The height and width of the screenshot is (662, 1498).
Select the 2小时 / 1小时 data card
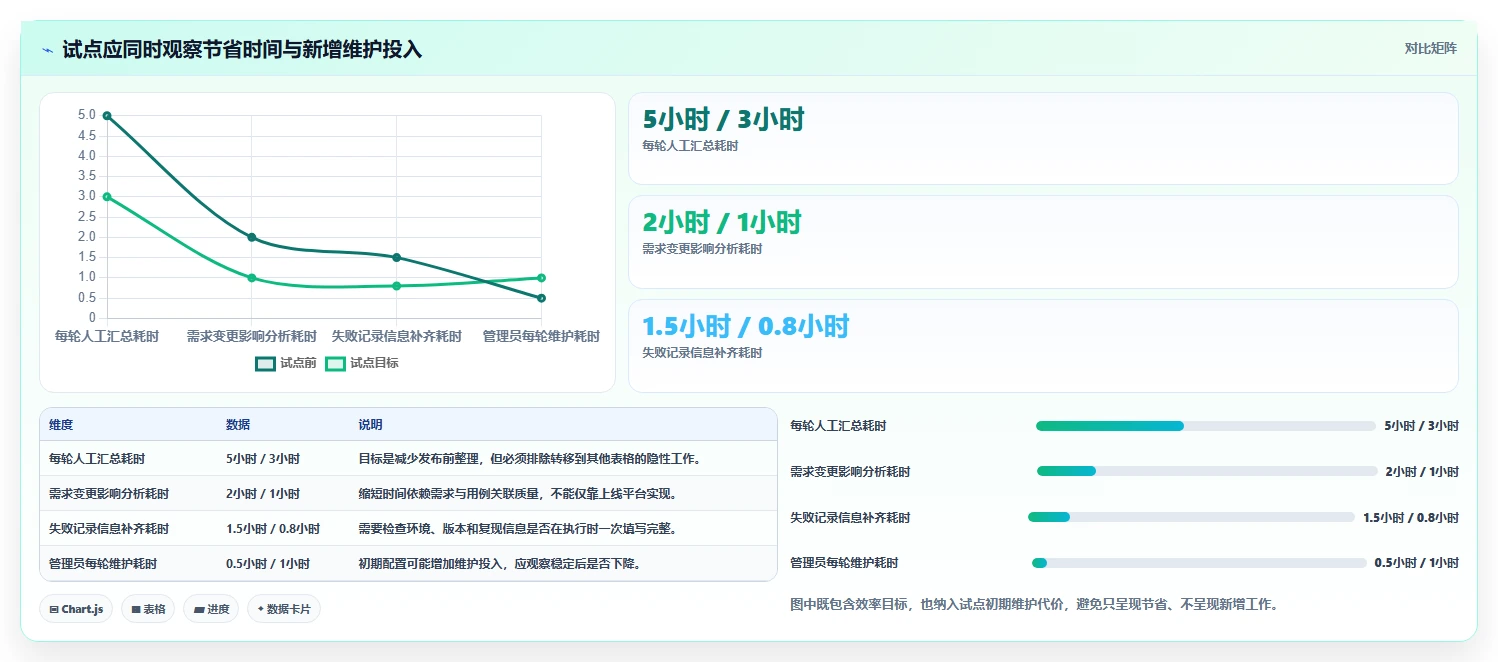click(x=1043, y=242)
